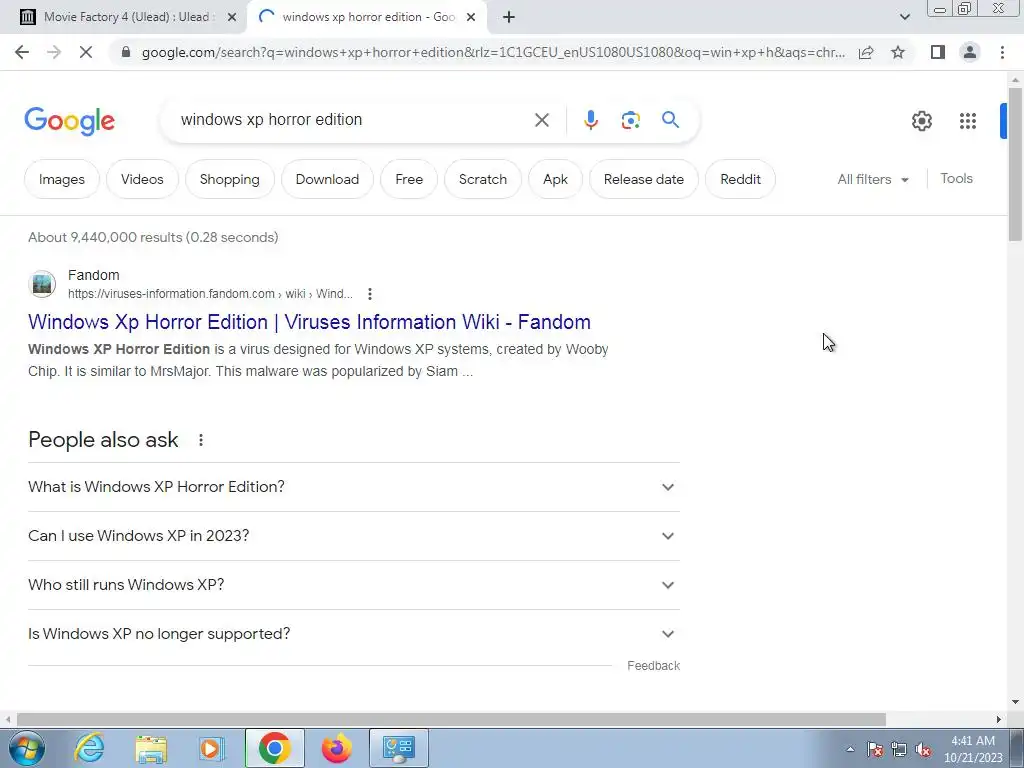The height and width of the screenshot is (768, 1024).
Task: Open the All filters dropdown
Action: click(x=873, y=179)
